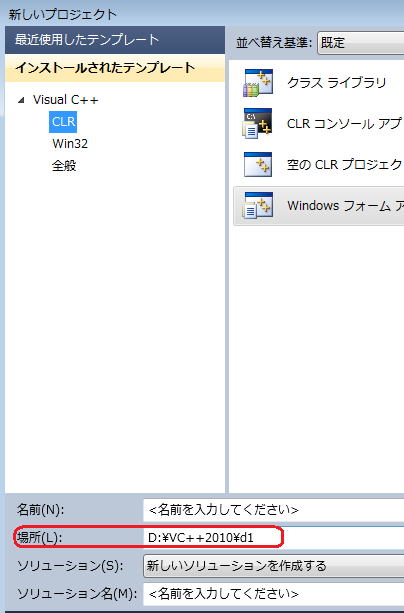Click the 名前(N) project name field
The width and height of the screenshot is (404, 613).
pyautogui.click(x=273, y=510)
